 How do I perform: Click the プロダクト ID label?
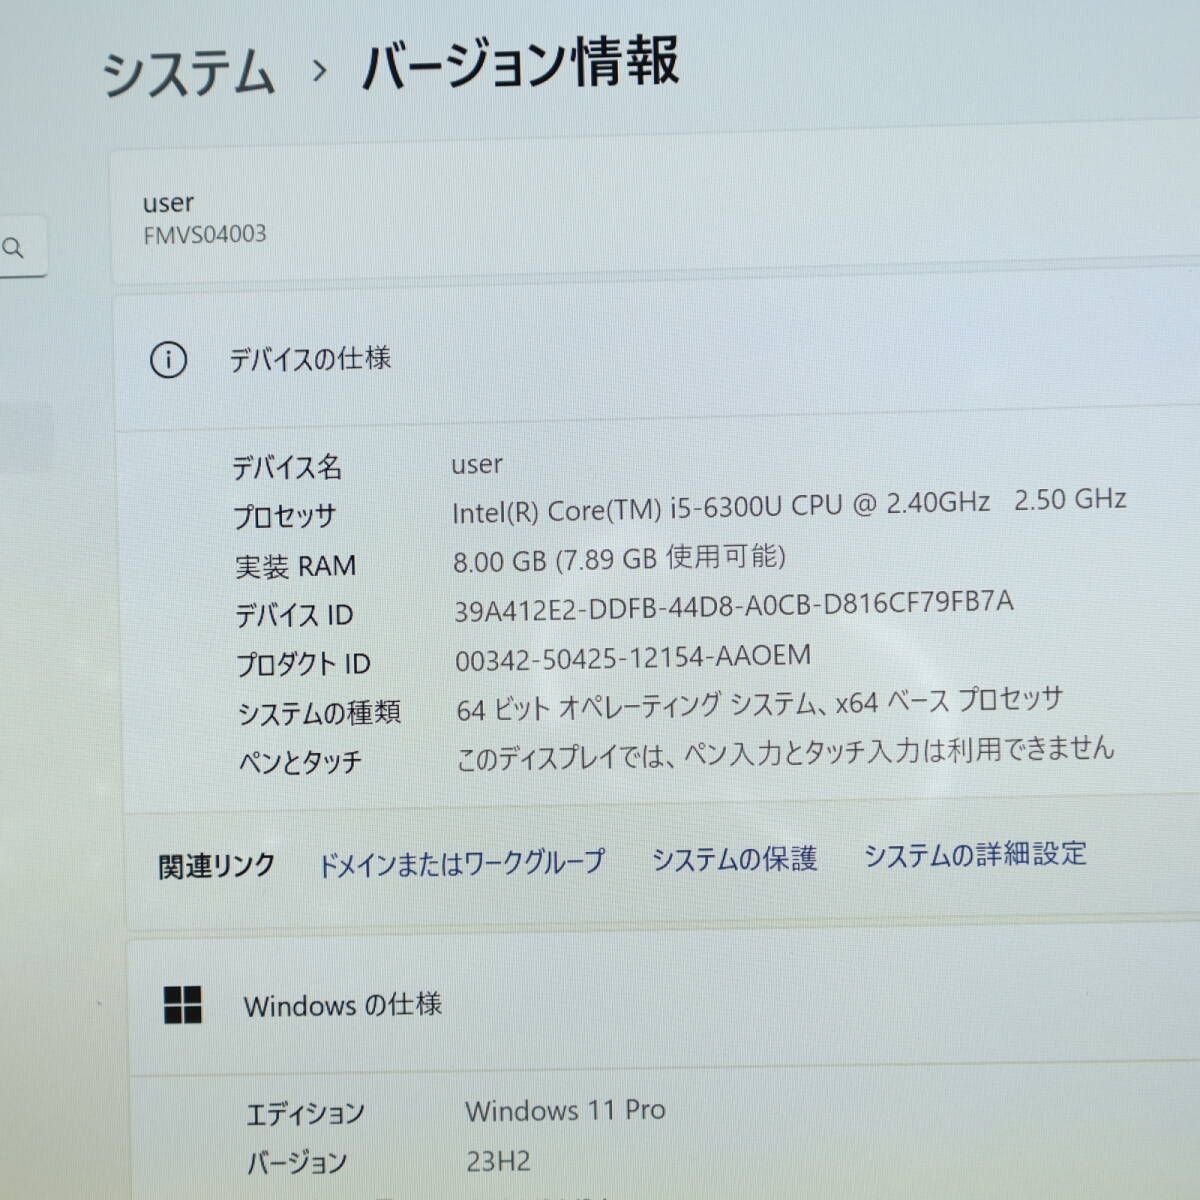tap(303, 664)
